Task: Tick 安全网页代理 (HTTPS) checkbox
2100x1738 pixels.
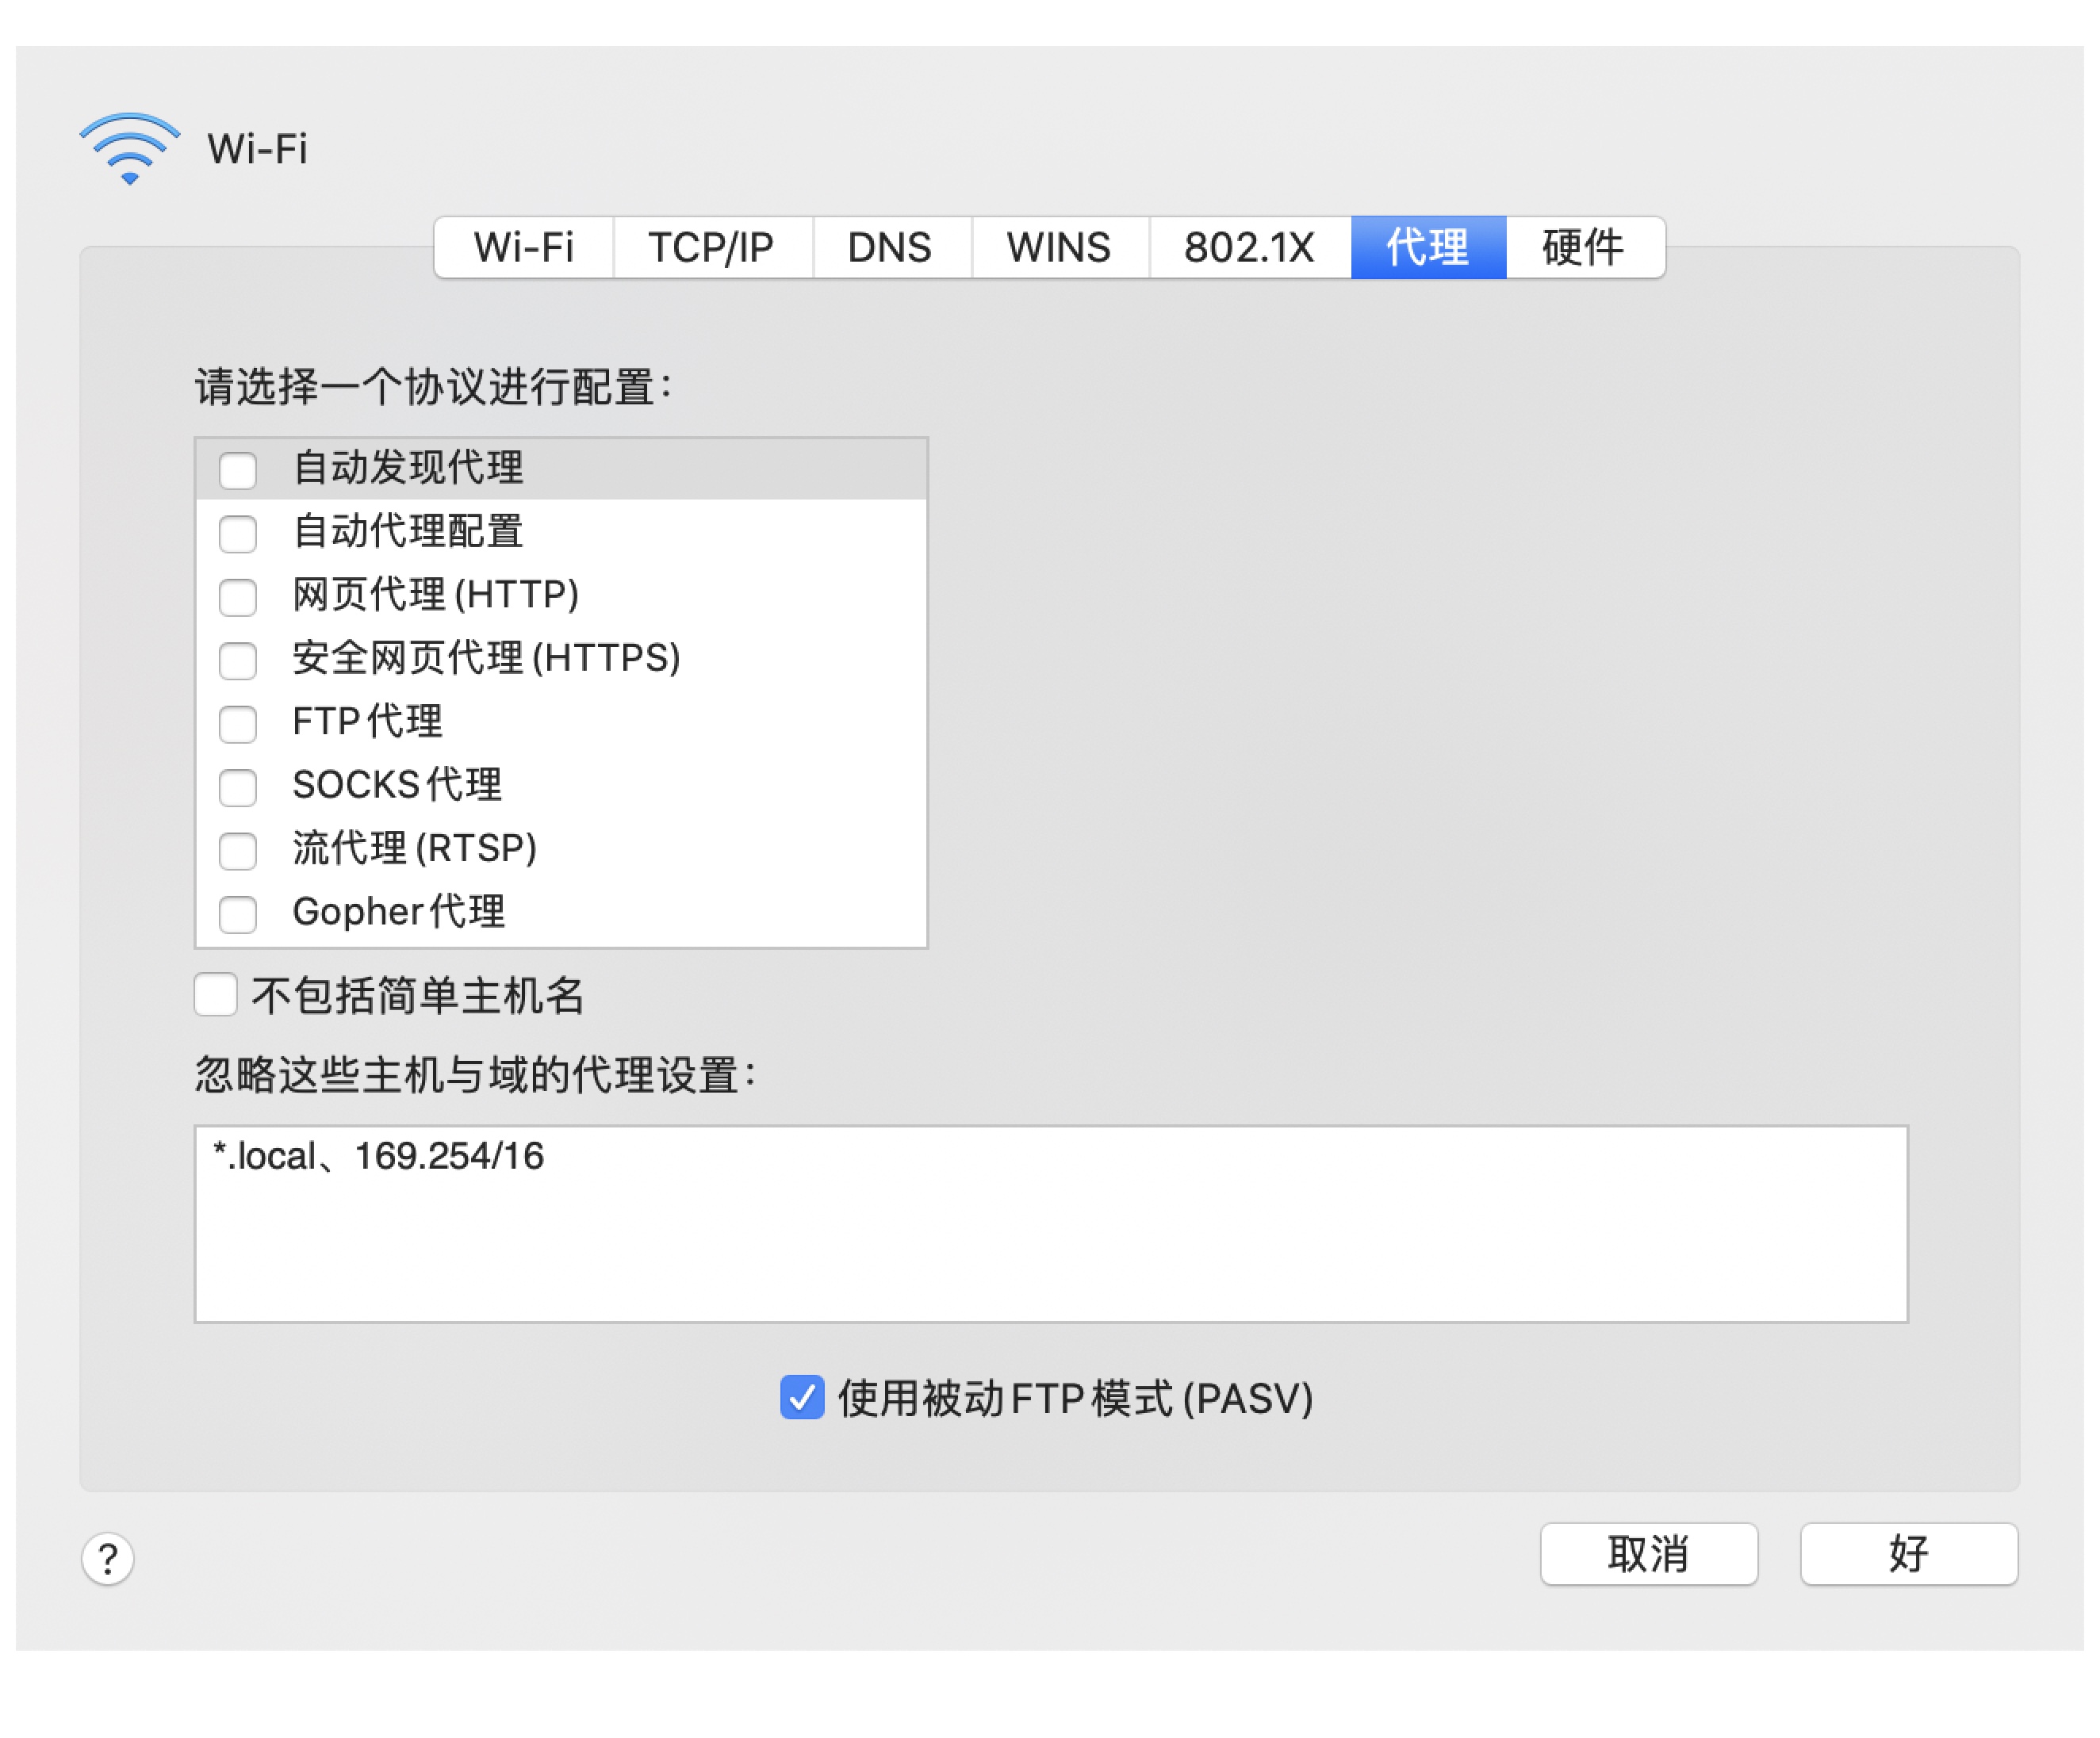Action: pos(238,660)
